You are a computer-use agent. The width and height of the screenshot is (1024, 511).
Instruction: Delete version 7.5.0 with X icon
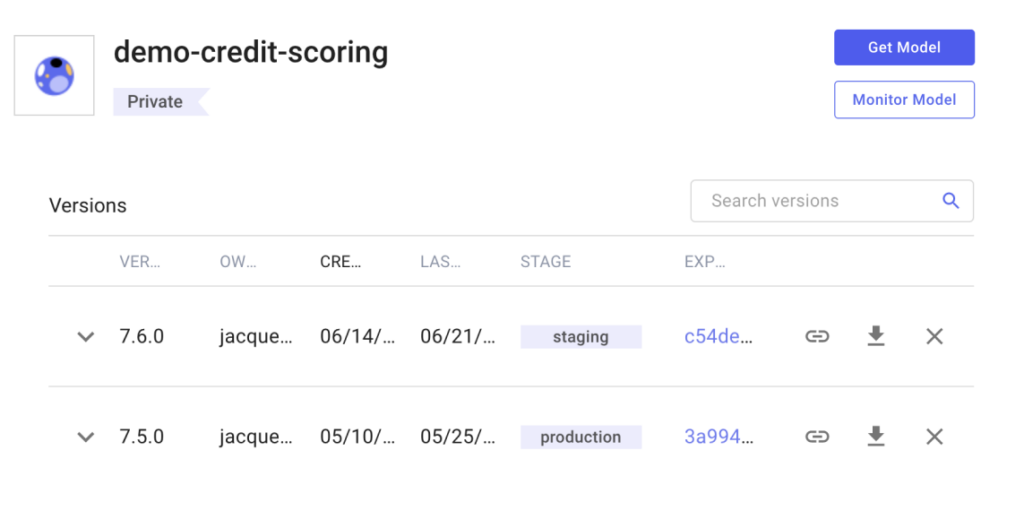(x=935, y=437)
